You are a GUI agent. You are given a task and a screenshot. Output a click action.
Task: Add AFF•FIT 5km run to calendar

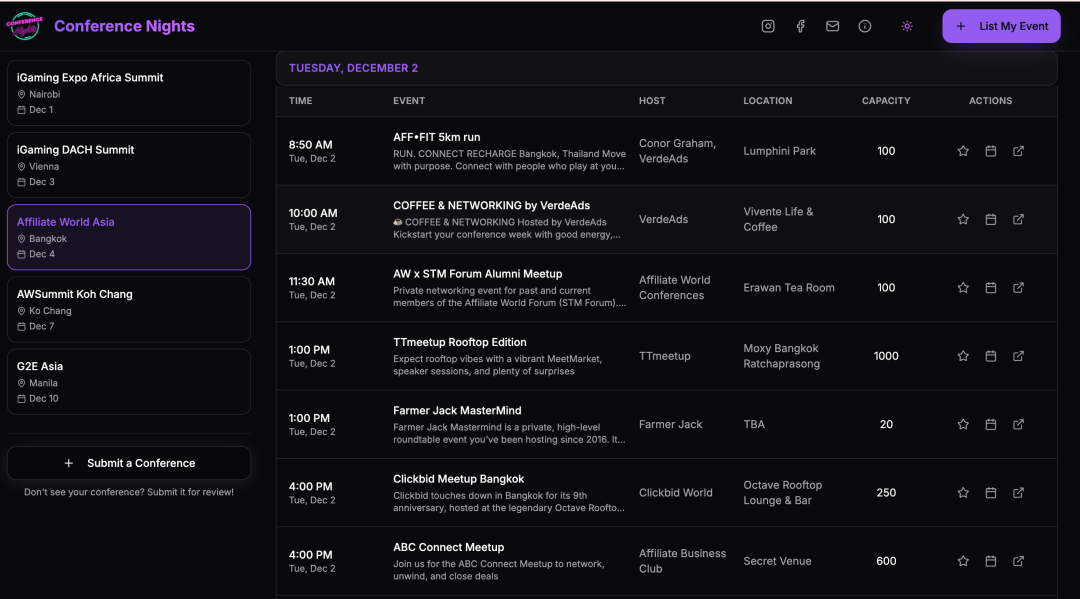point(990,151)
